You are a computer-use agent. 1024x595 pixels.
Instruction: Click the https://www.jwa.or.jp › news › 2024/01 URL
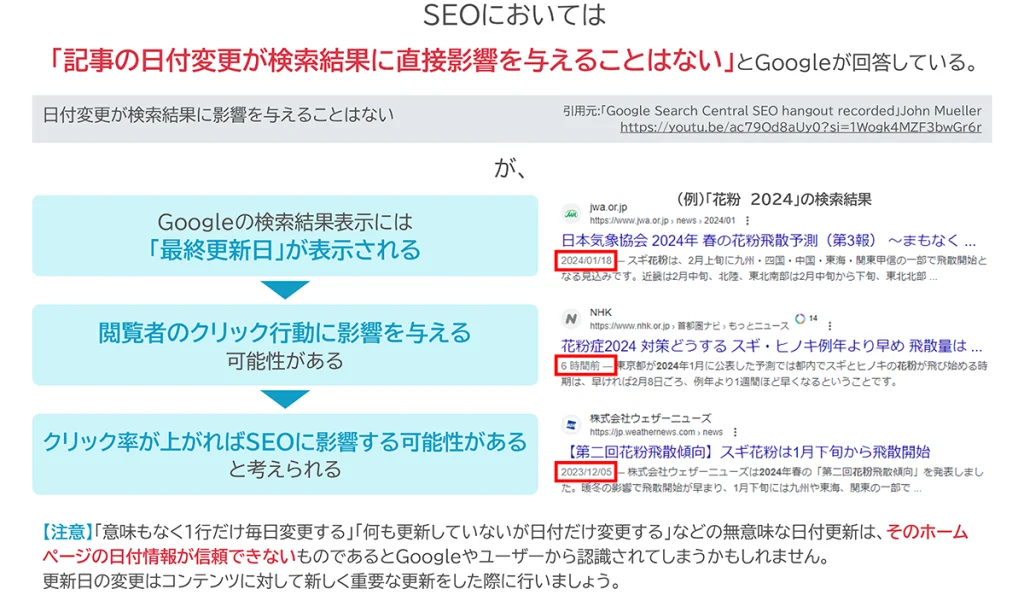click(662, 221)
